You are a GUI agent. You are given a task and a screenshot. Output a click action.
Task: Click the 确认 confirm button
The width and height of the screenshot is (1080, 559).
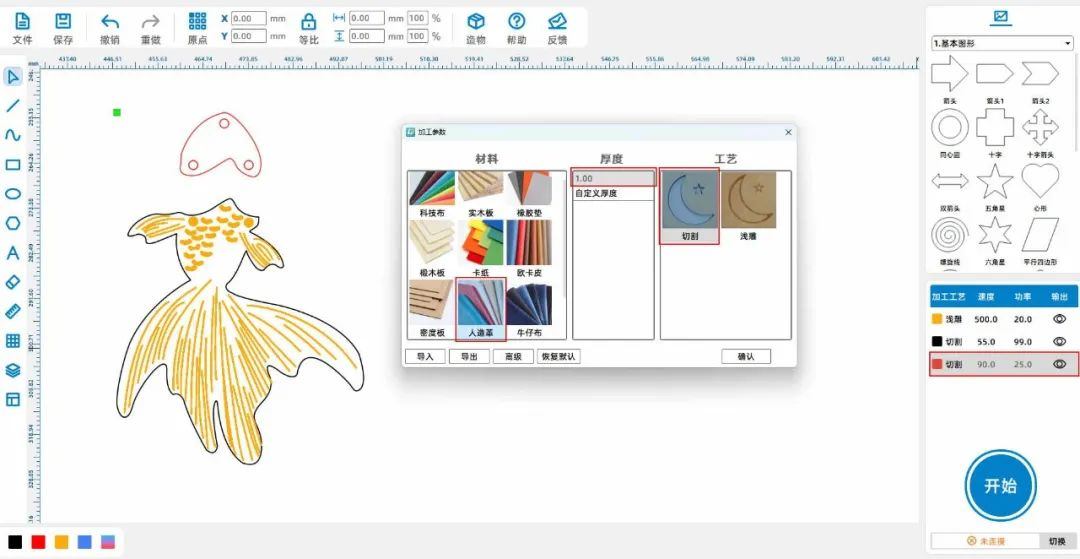pyautogui.click(x=746, y=356)
